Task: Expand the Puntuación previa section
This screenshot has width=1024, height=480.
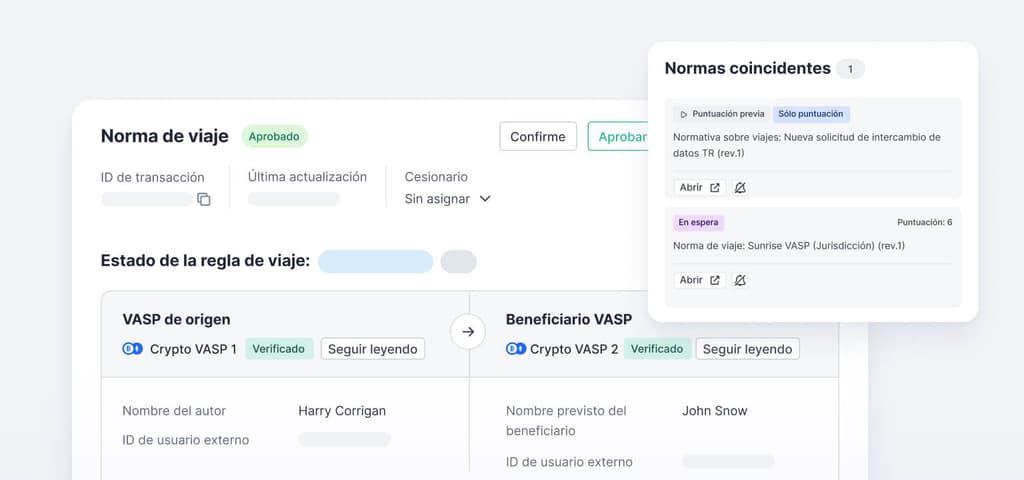Action: point(720,114)
